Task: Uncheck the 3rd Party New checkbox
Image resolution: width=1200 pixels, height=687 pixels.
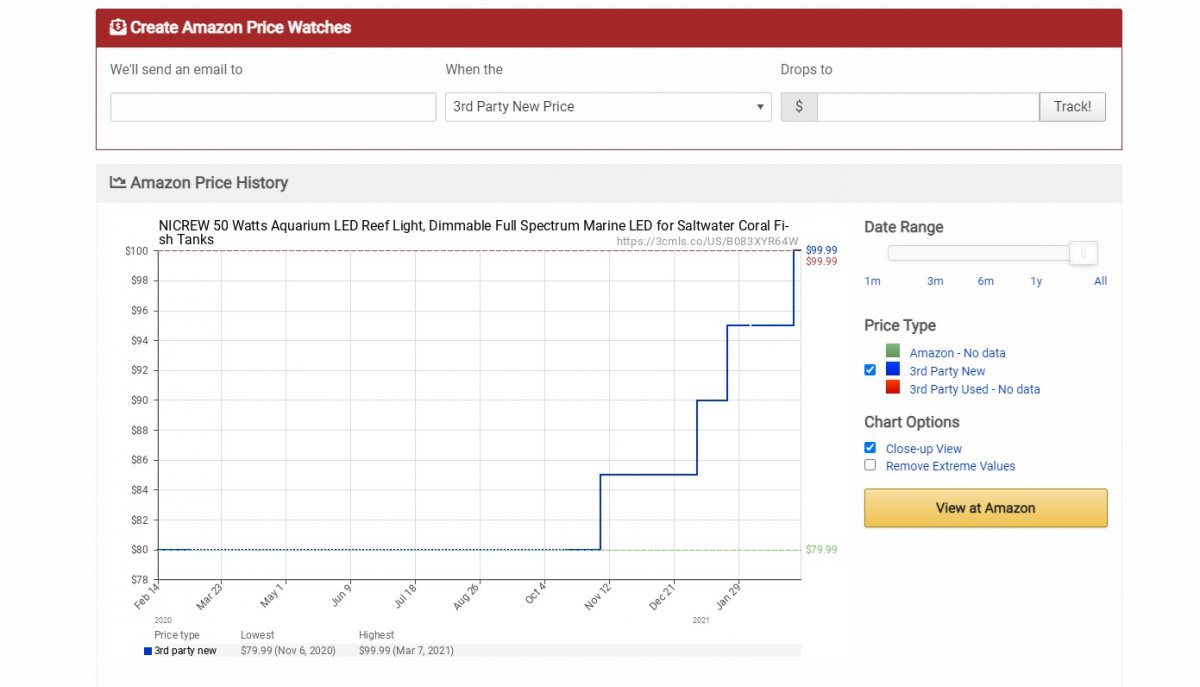Action: point(870,370)
